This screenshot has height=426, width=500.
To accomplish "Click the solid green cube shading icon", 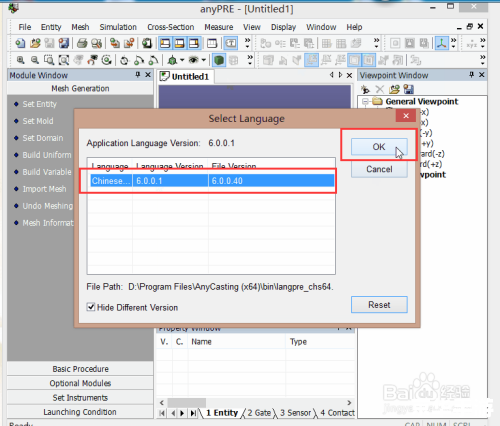I will coord(219,60).
